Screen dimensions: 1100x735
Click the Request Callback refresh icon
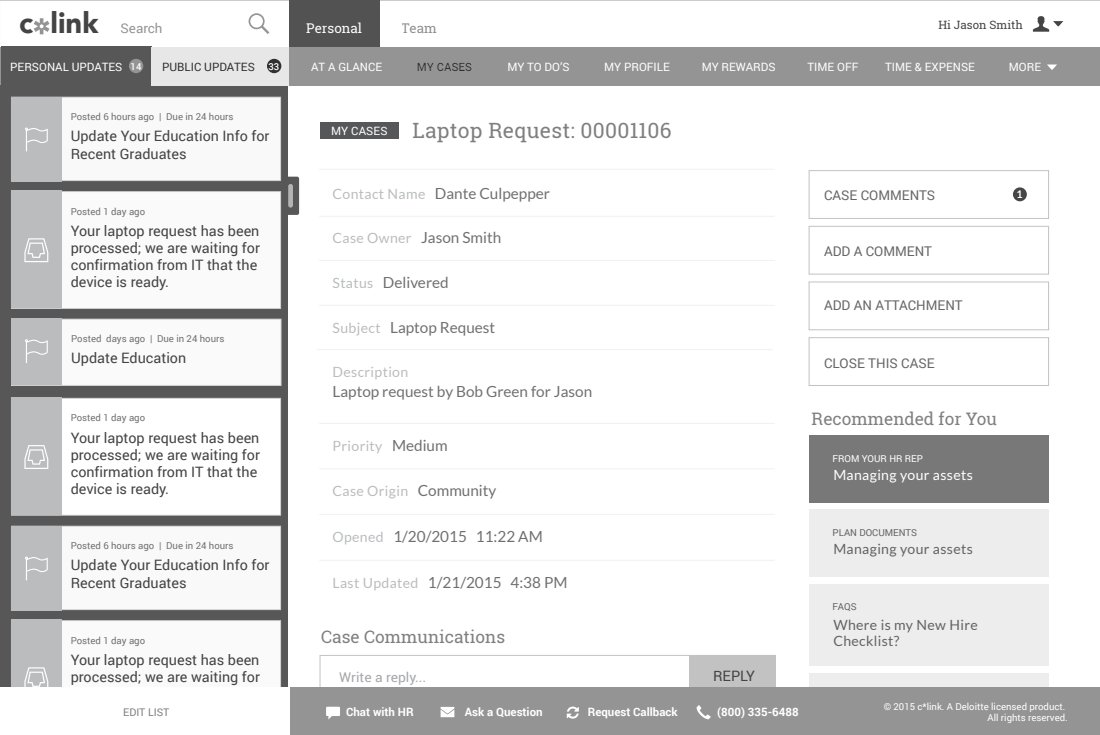(572, 712)
